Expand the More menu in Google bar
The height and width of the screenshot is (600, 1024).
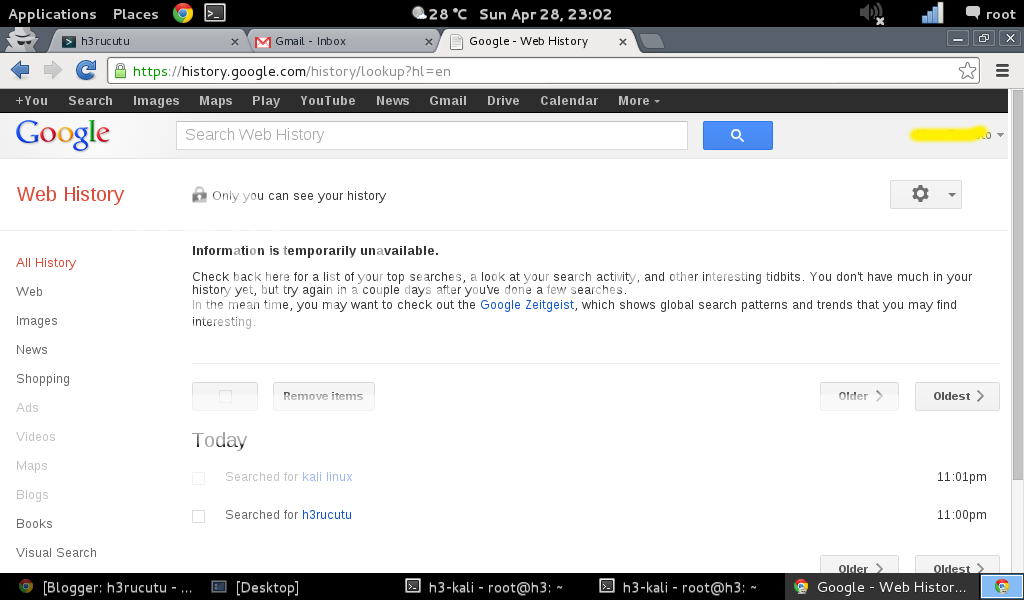639,101
